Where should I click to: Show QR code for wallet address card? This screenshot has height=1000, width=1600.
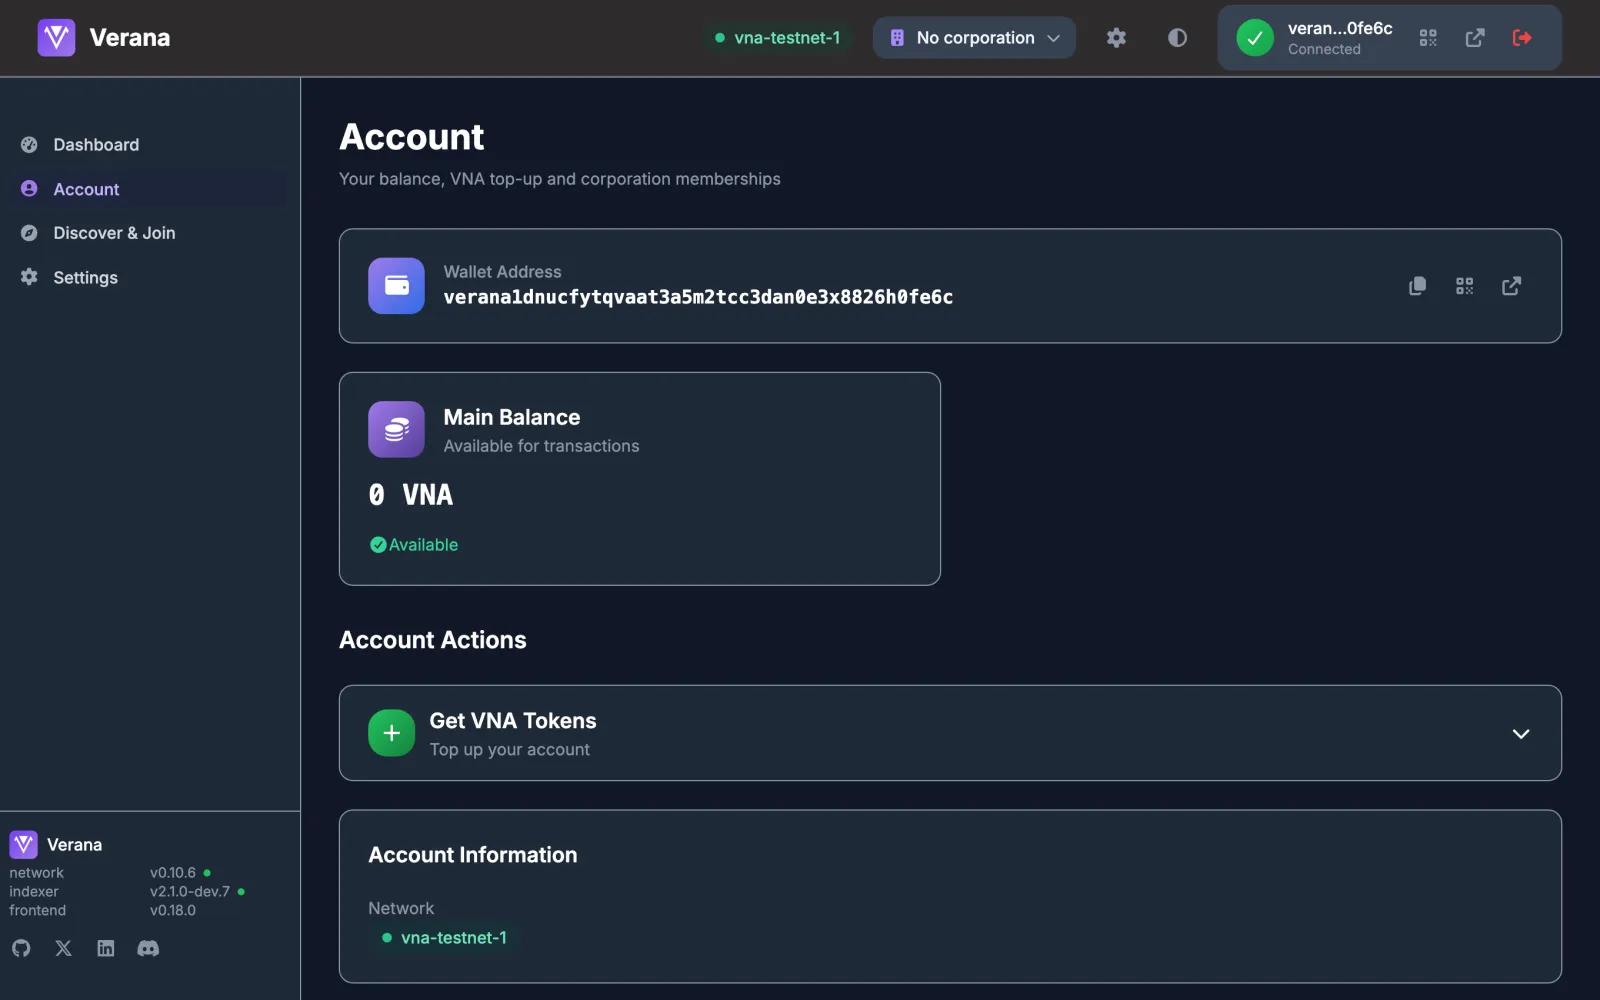point(1464,286)
